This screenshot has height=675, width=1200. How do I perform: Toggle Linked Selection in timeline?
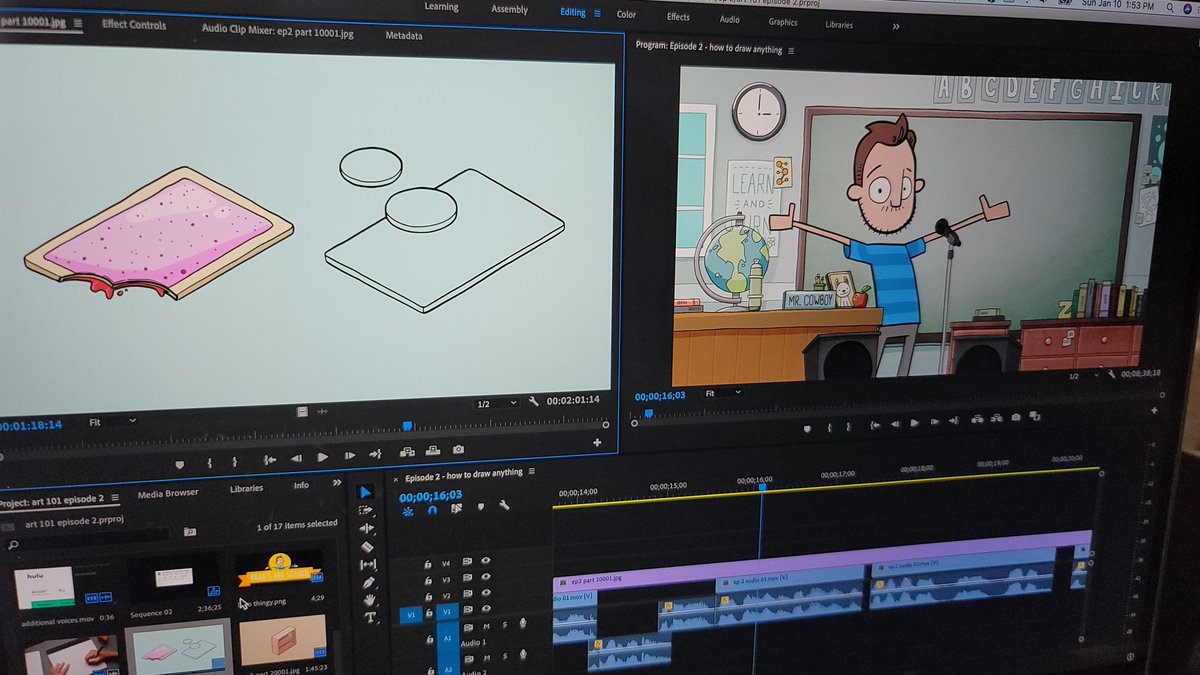(x=456, y=508)
